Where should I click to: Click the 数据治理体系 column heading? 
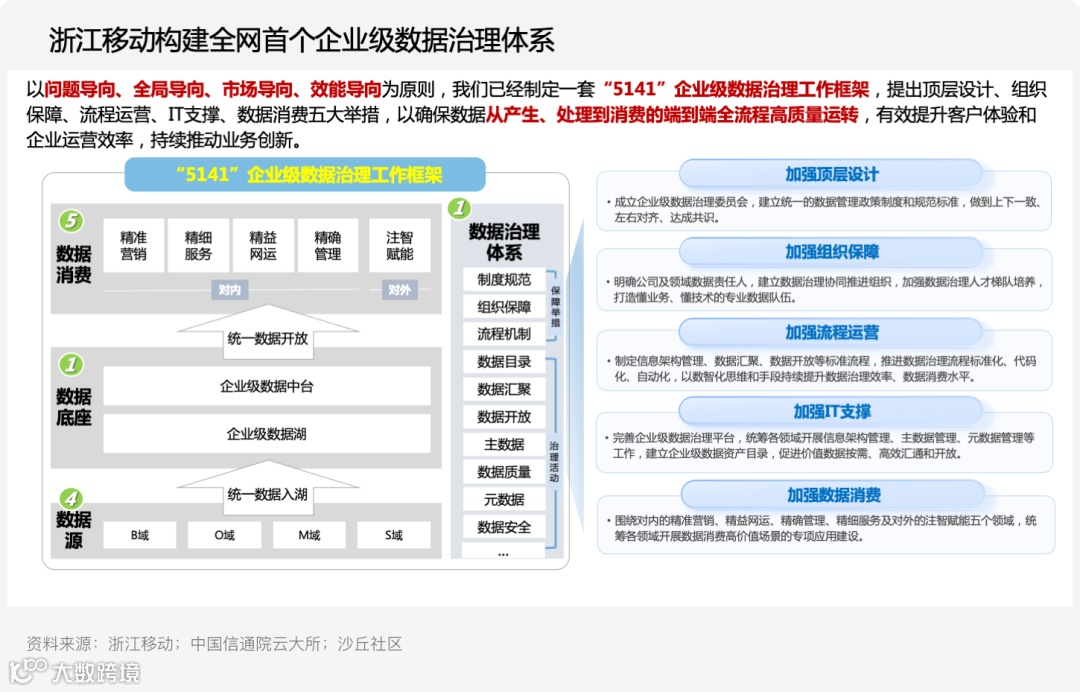[x=504, y=242]
